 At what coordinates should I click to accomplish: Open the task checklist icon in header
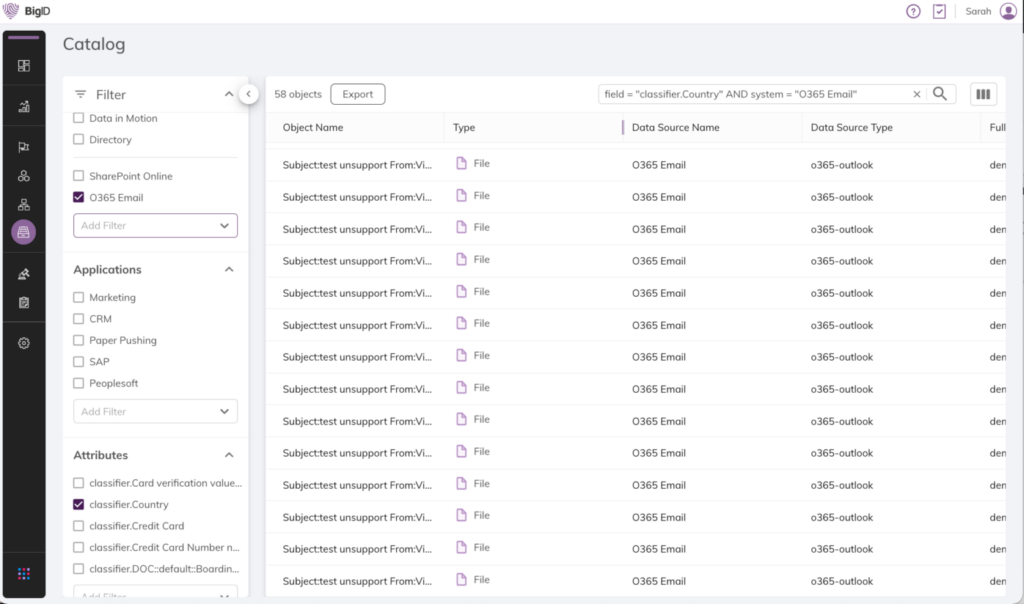(939, 12)
